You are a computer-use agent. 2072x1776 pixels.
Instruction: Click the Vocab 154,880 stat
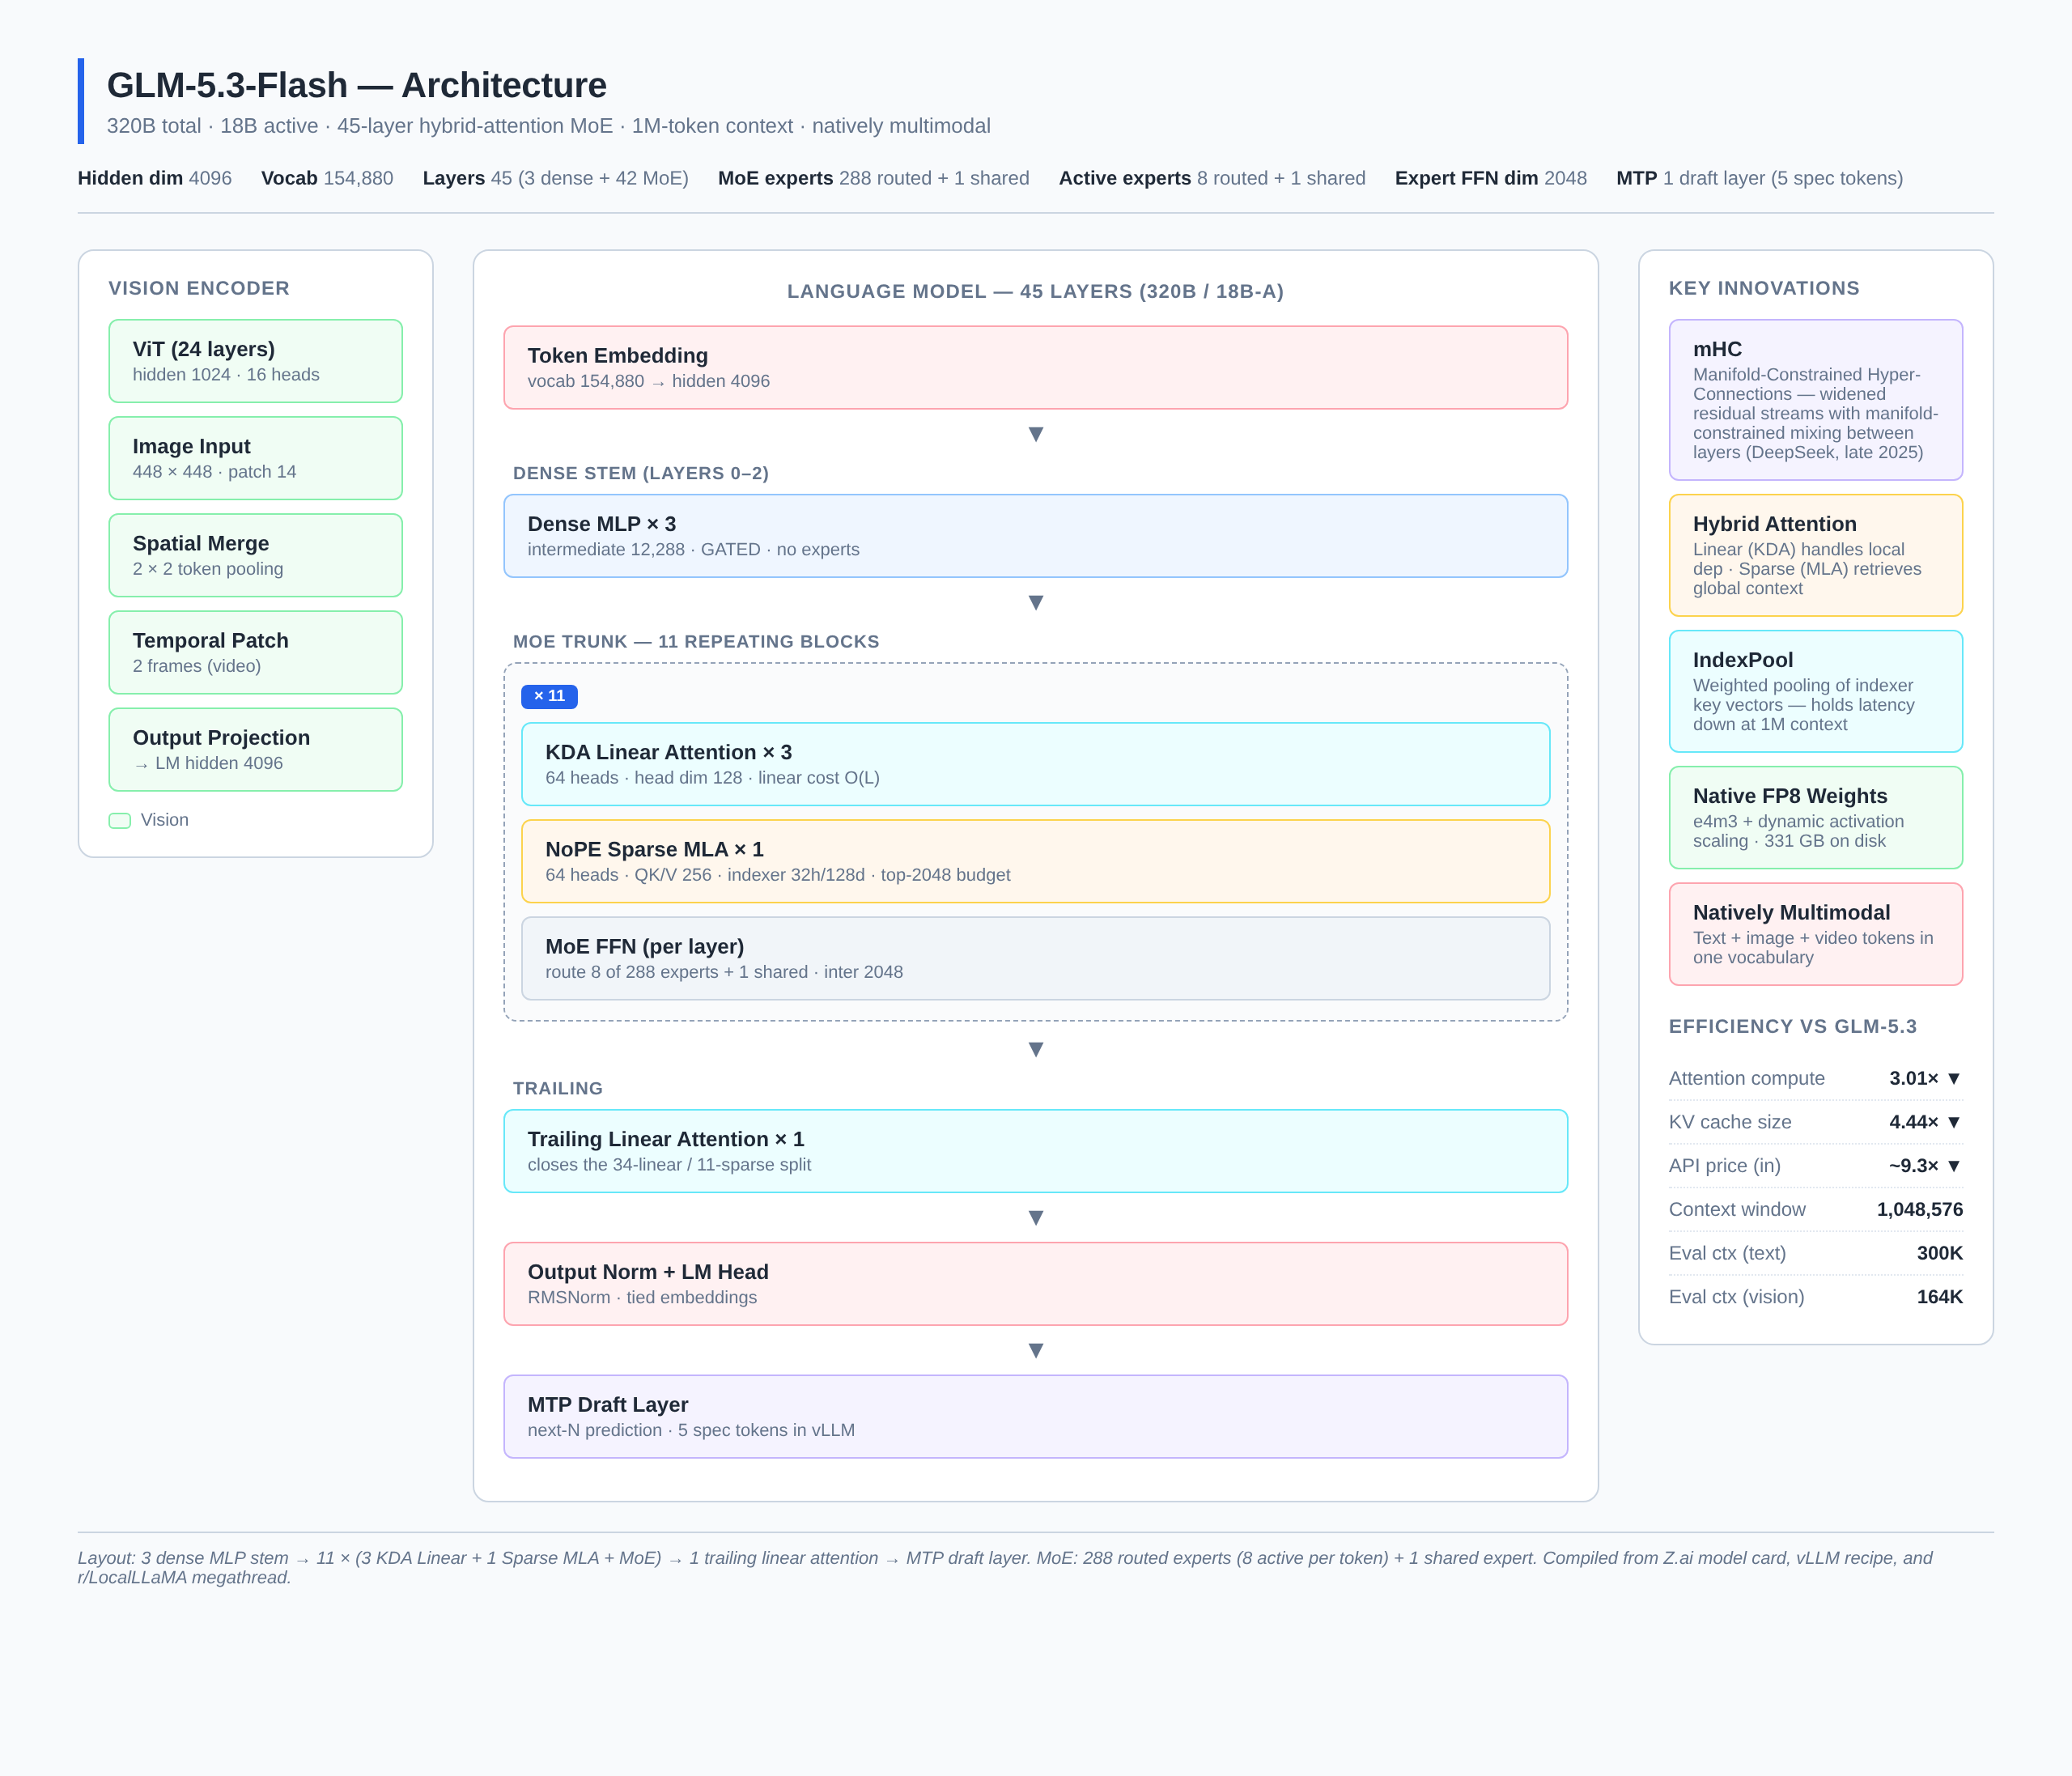(x=327, y=178)
